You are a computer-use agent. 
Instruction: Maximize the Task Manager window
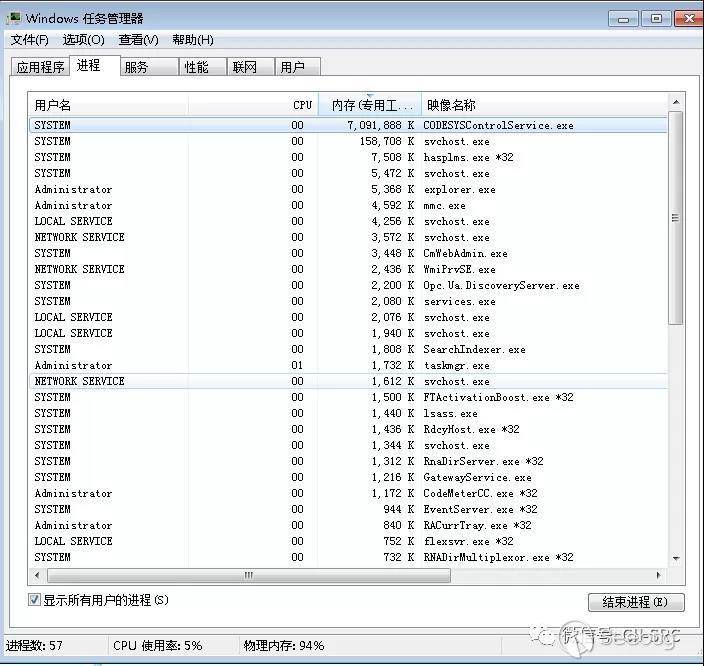click(x=656, y=19)
